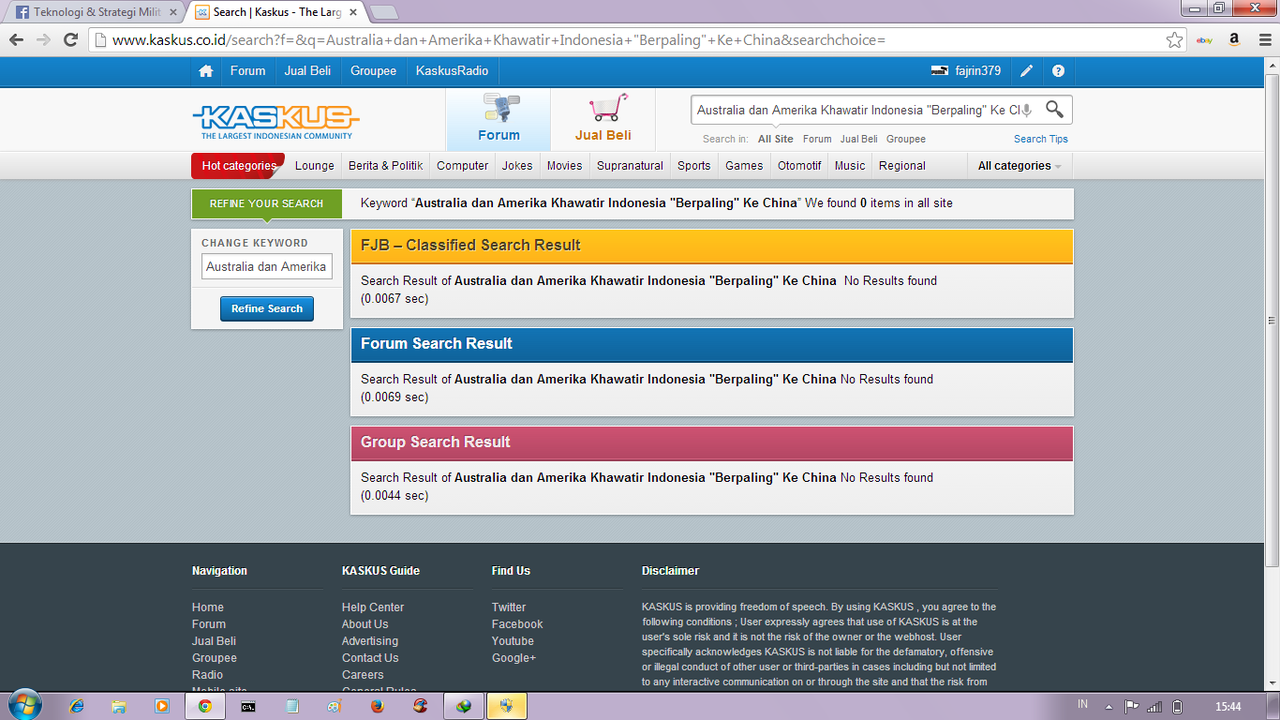Open the Windows Start button
Image resolution: width=1280 pixels, height=720 pixels.
24,705
